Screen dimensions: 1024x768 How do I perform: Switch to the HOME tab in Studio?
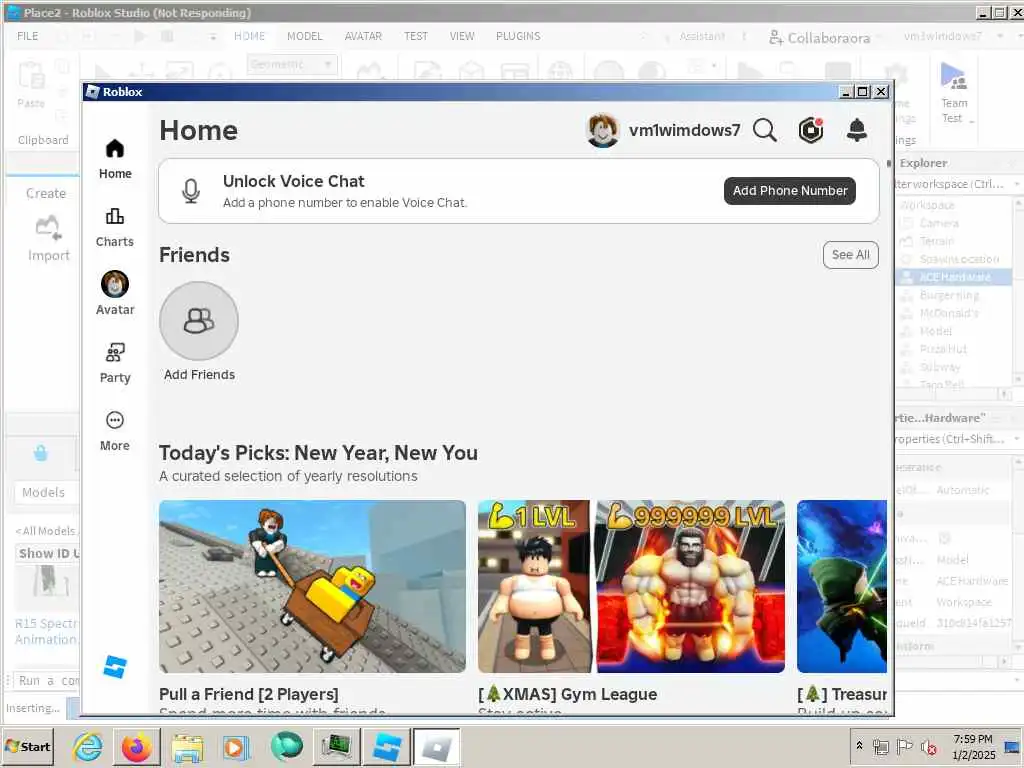(249, 36)
